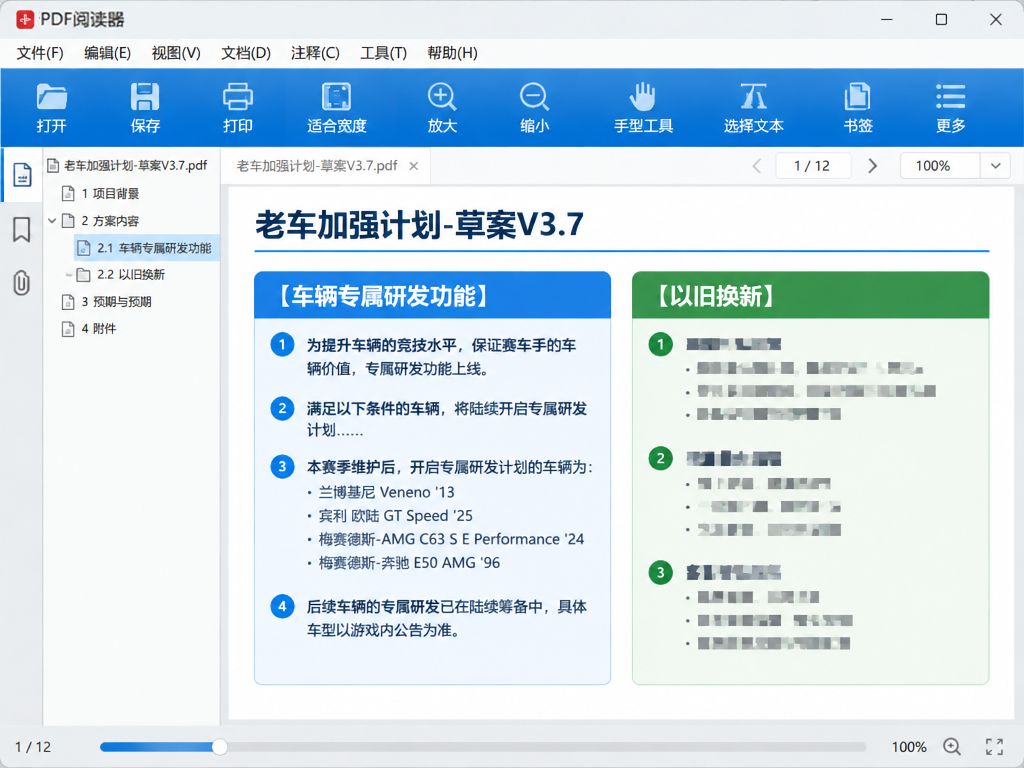Click the 100% zoom input box
The height and width of the screenshot is (768, 1024).
click(940, 166)
